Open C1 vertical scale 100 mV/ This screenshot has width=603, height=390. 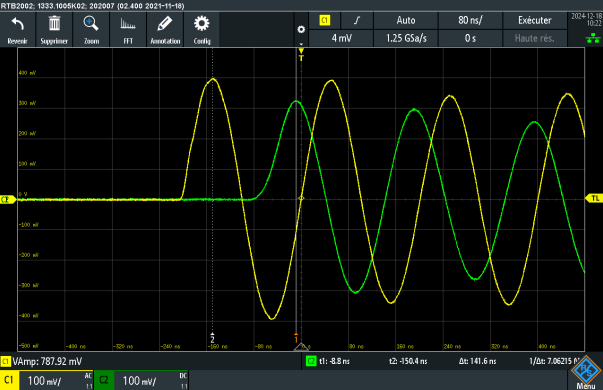44,381
